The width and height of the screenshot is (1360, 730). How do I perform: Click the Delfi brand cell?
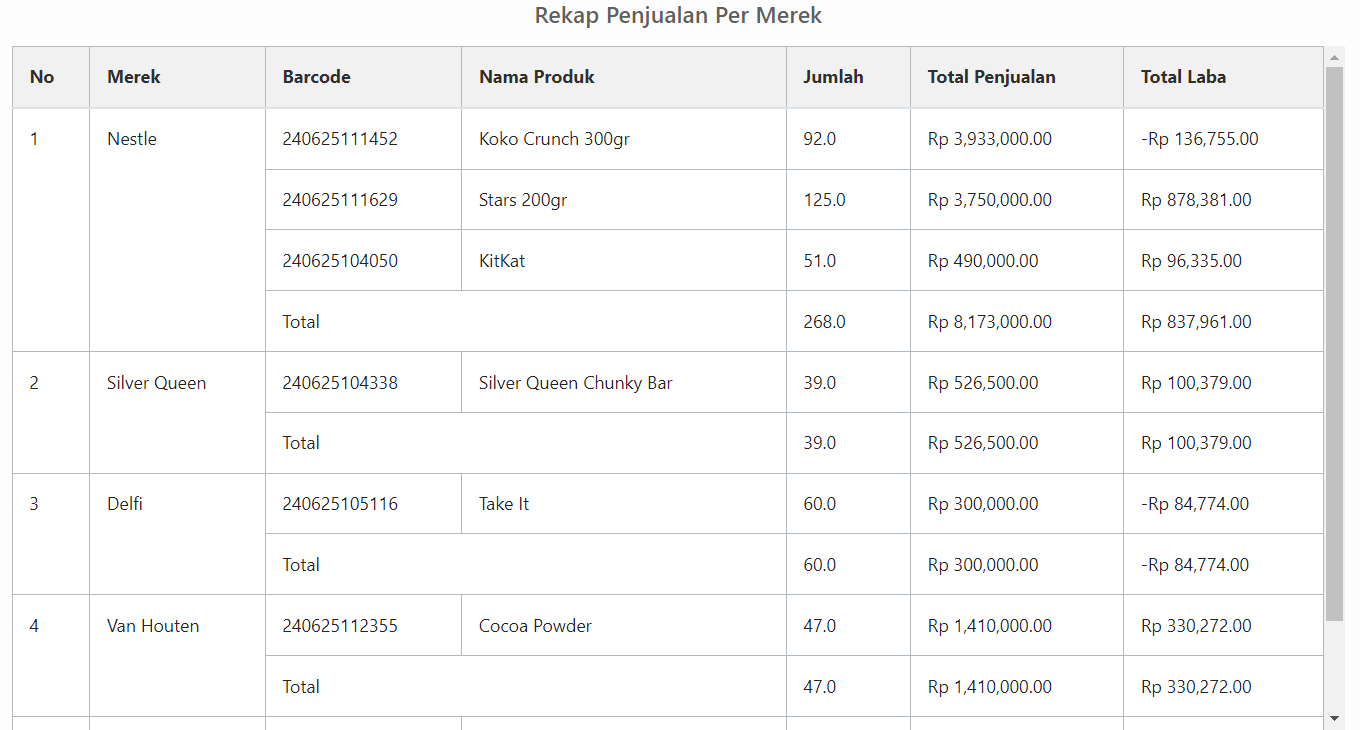[125, 504]
